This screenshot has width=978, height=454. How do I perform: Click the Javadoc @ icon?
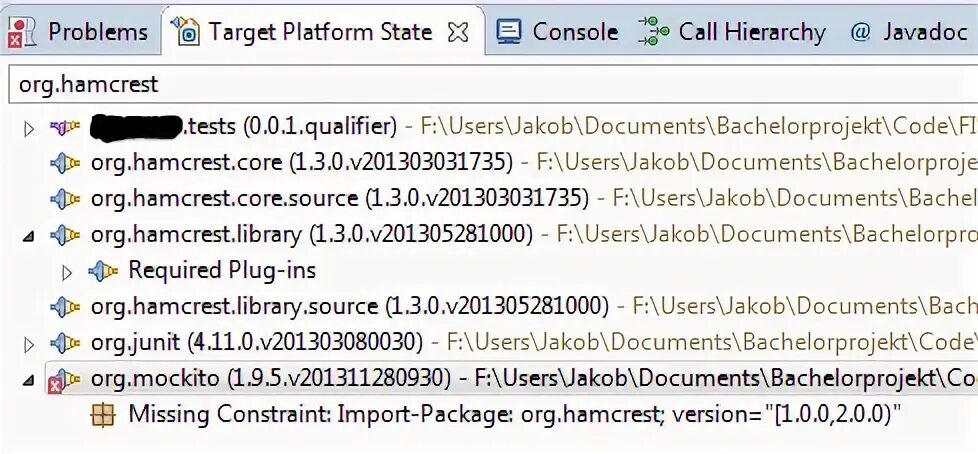pyautogui.click(x=860, y=32)
